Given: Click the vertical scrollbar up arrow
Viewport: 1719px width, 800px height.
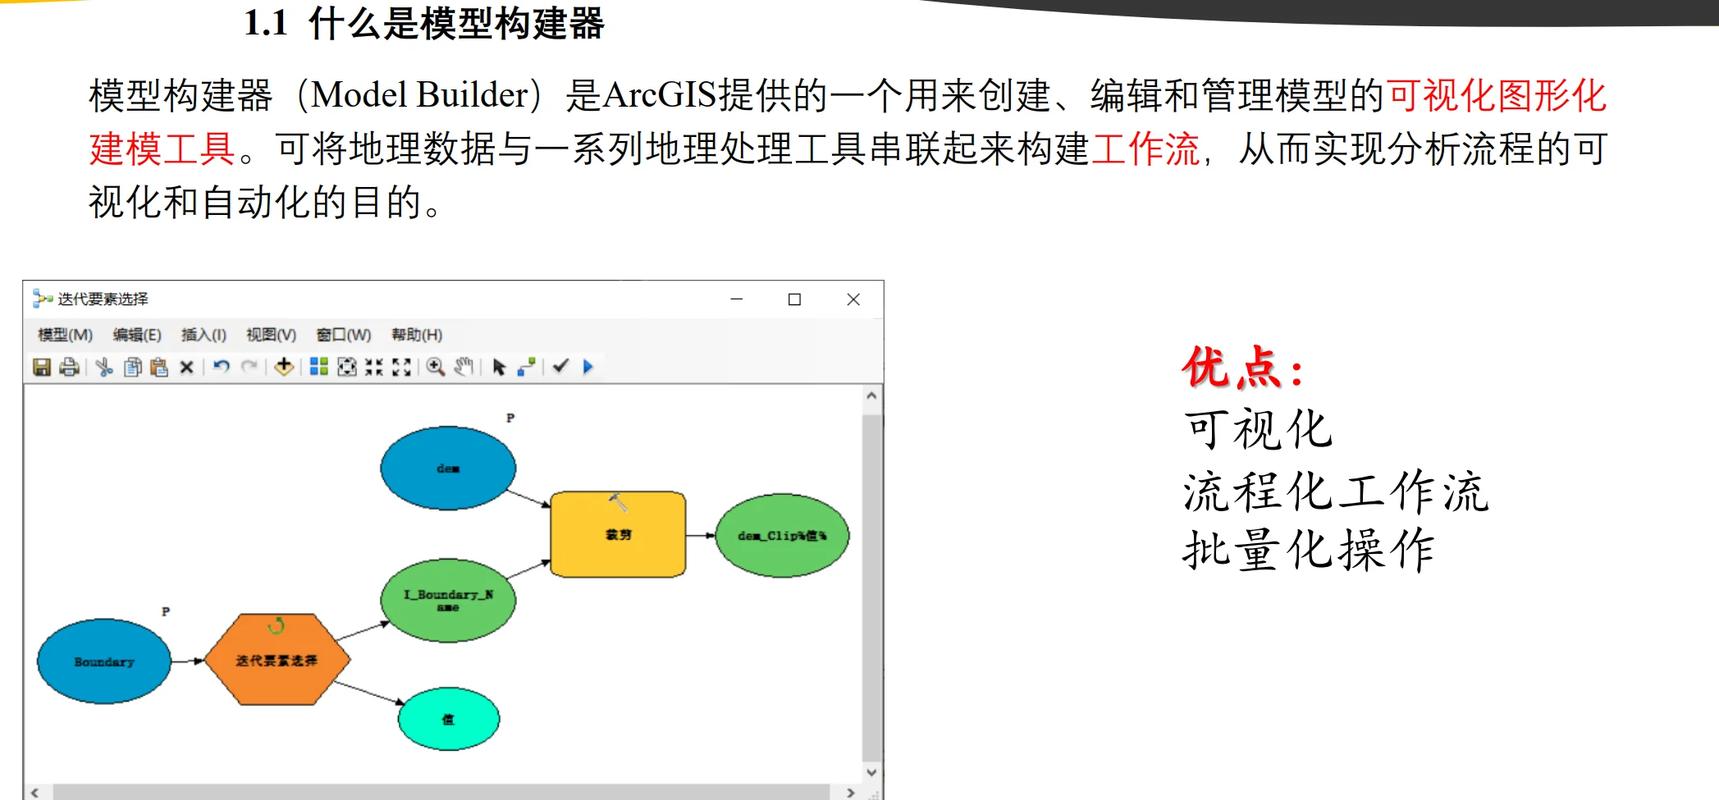Looking at the screenshot, I should tap(871, 396).
